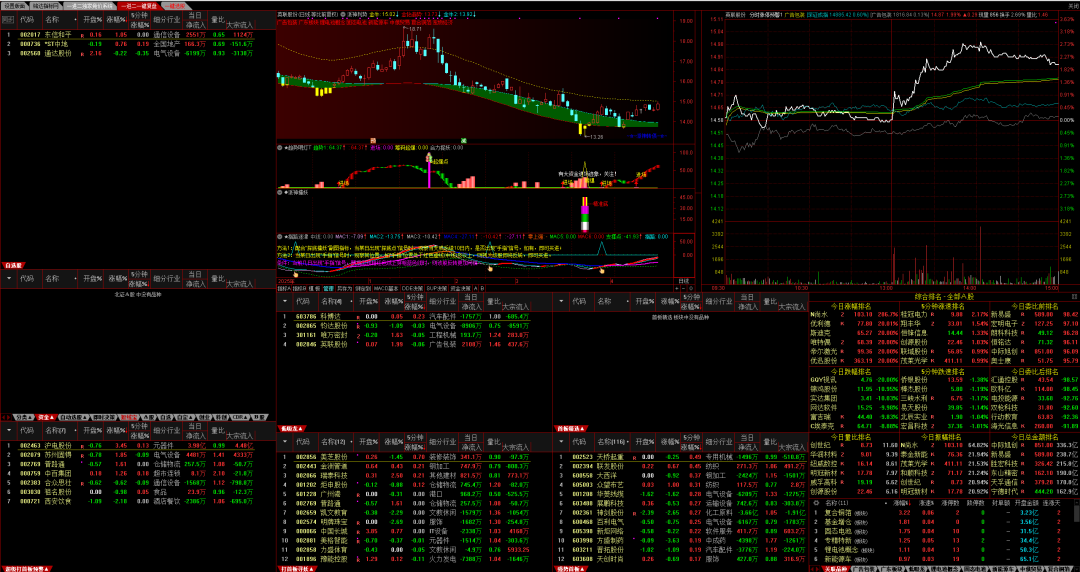Open header dropdown arrow of the empty 资金 panel table

click(x=9, y=279)
